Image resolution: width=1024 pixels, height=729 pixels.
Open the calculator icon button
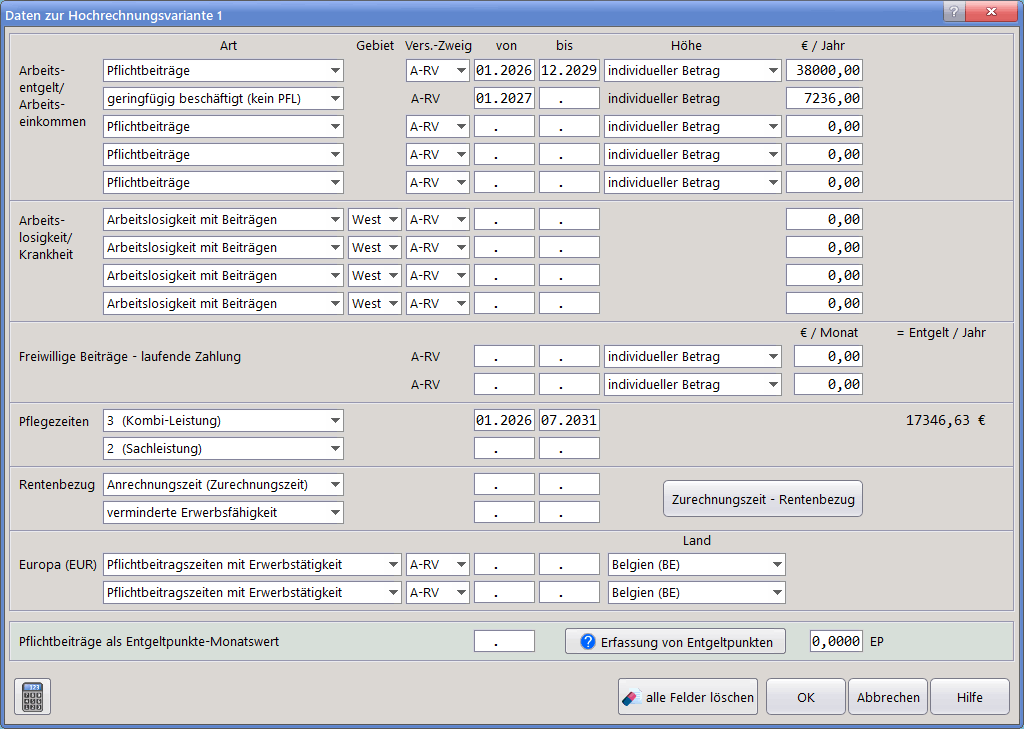coord(32,697)
